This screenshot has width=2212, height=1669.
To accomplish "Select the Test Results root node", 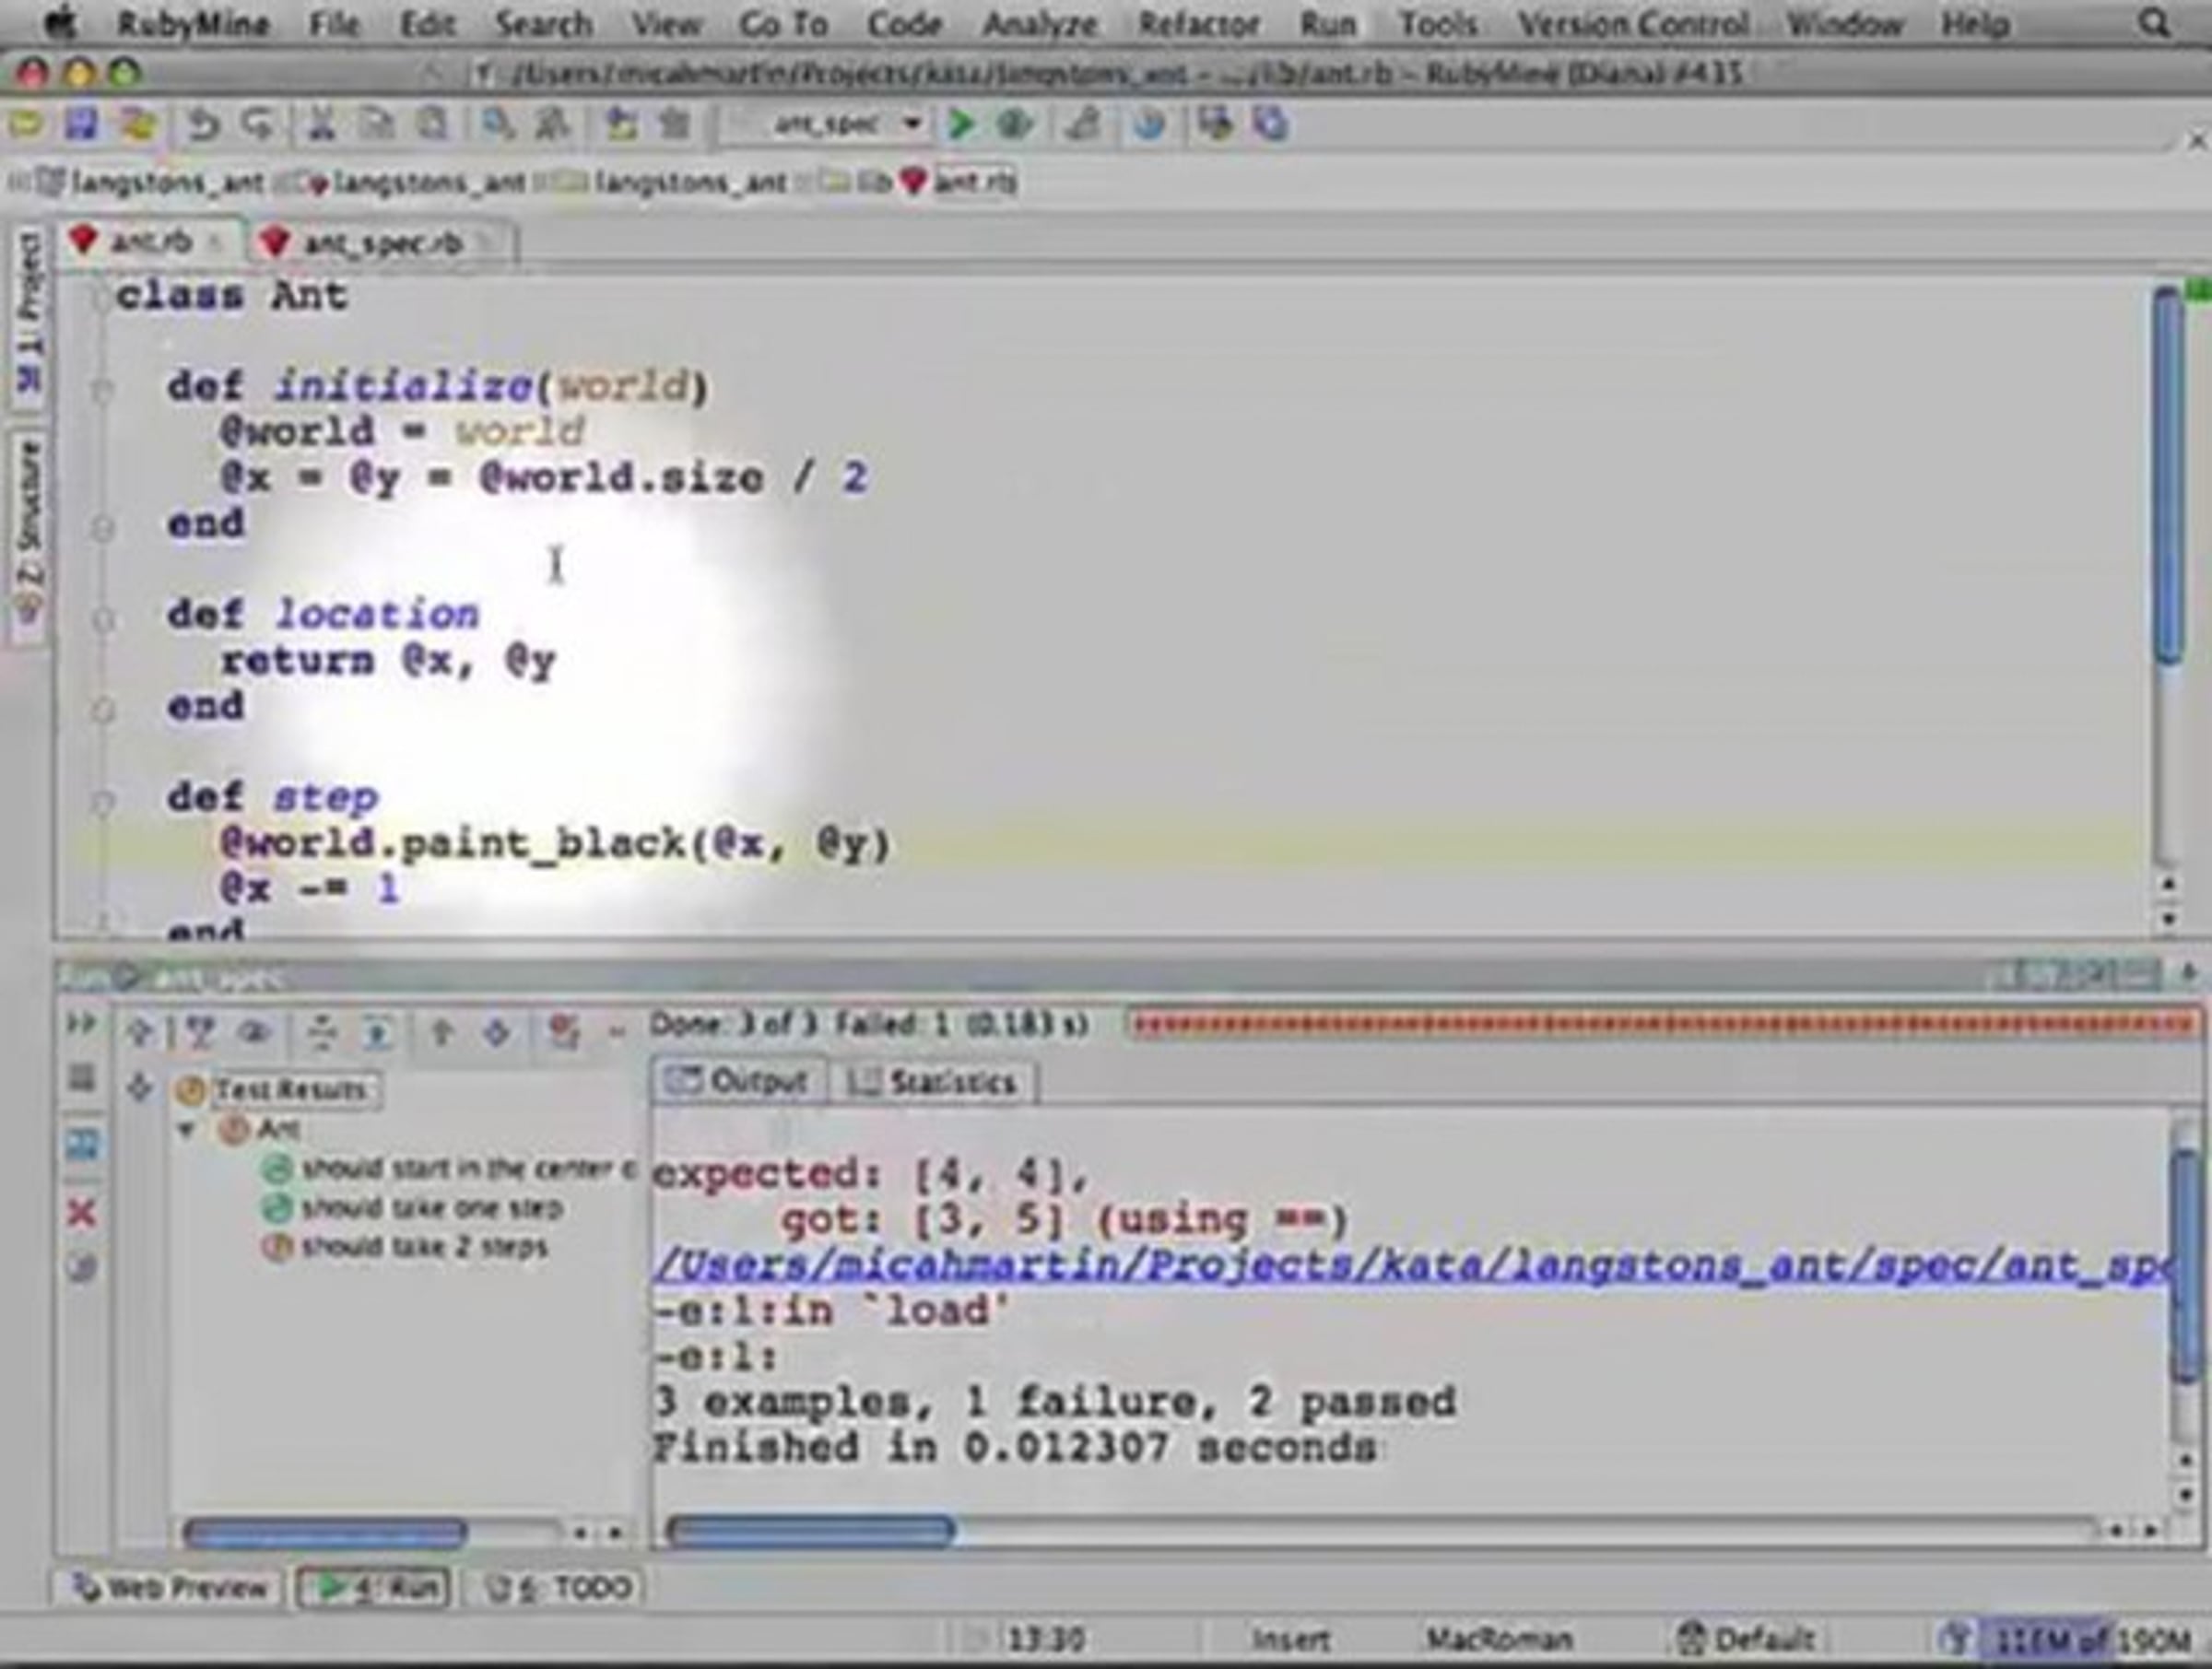I will [277, 1089].
